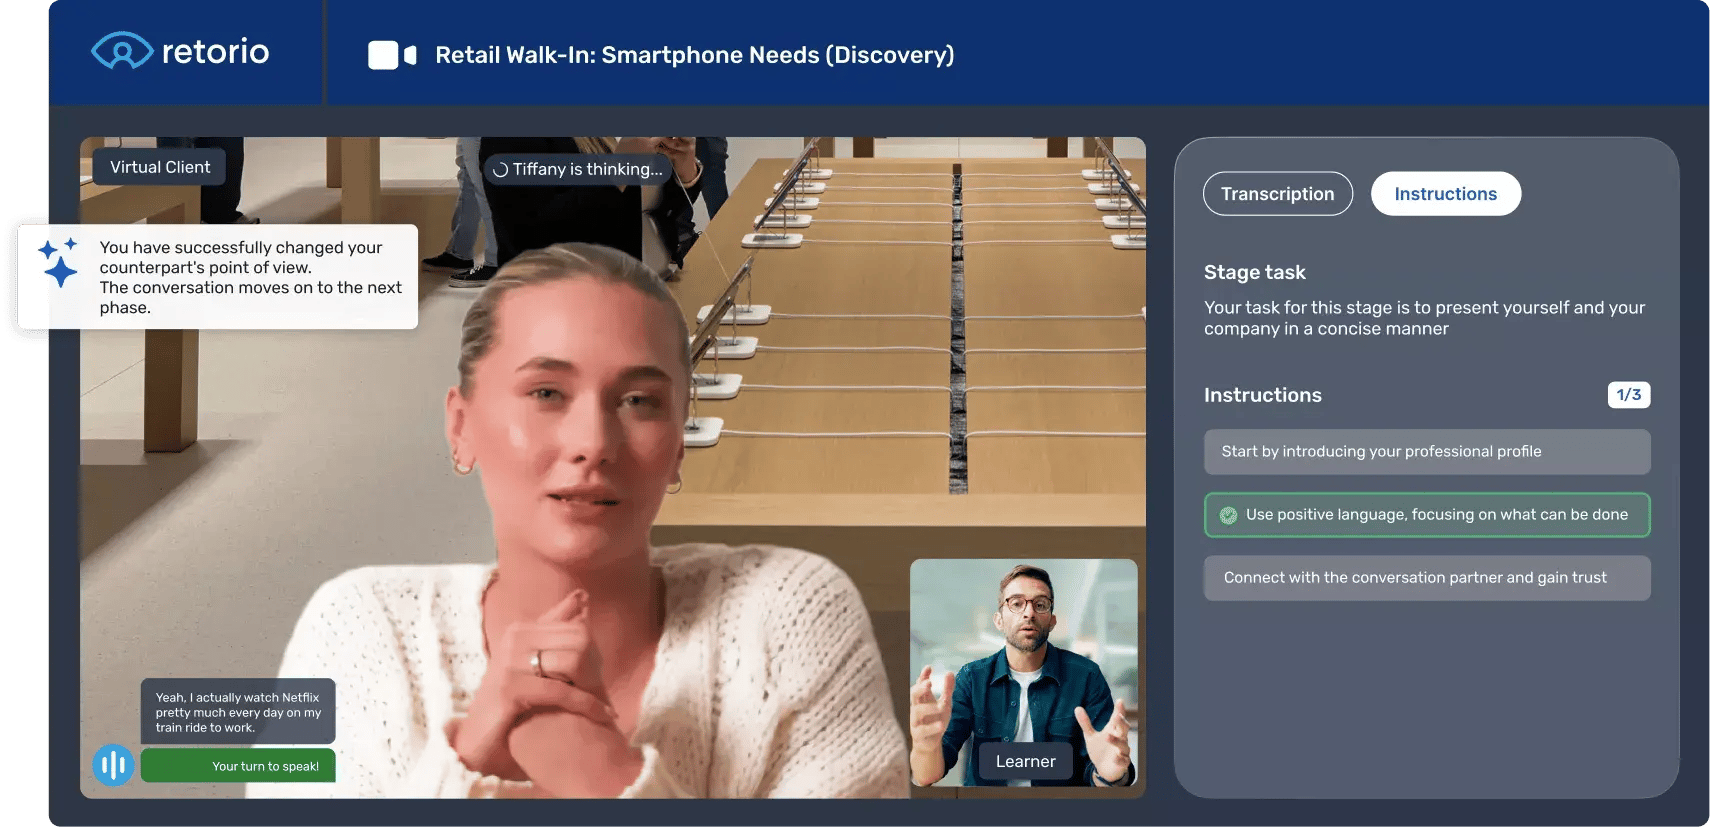
Task: Click the Netflix train ride speech bubble
Action: click(238, 712)
